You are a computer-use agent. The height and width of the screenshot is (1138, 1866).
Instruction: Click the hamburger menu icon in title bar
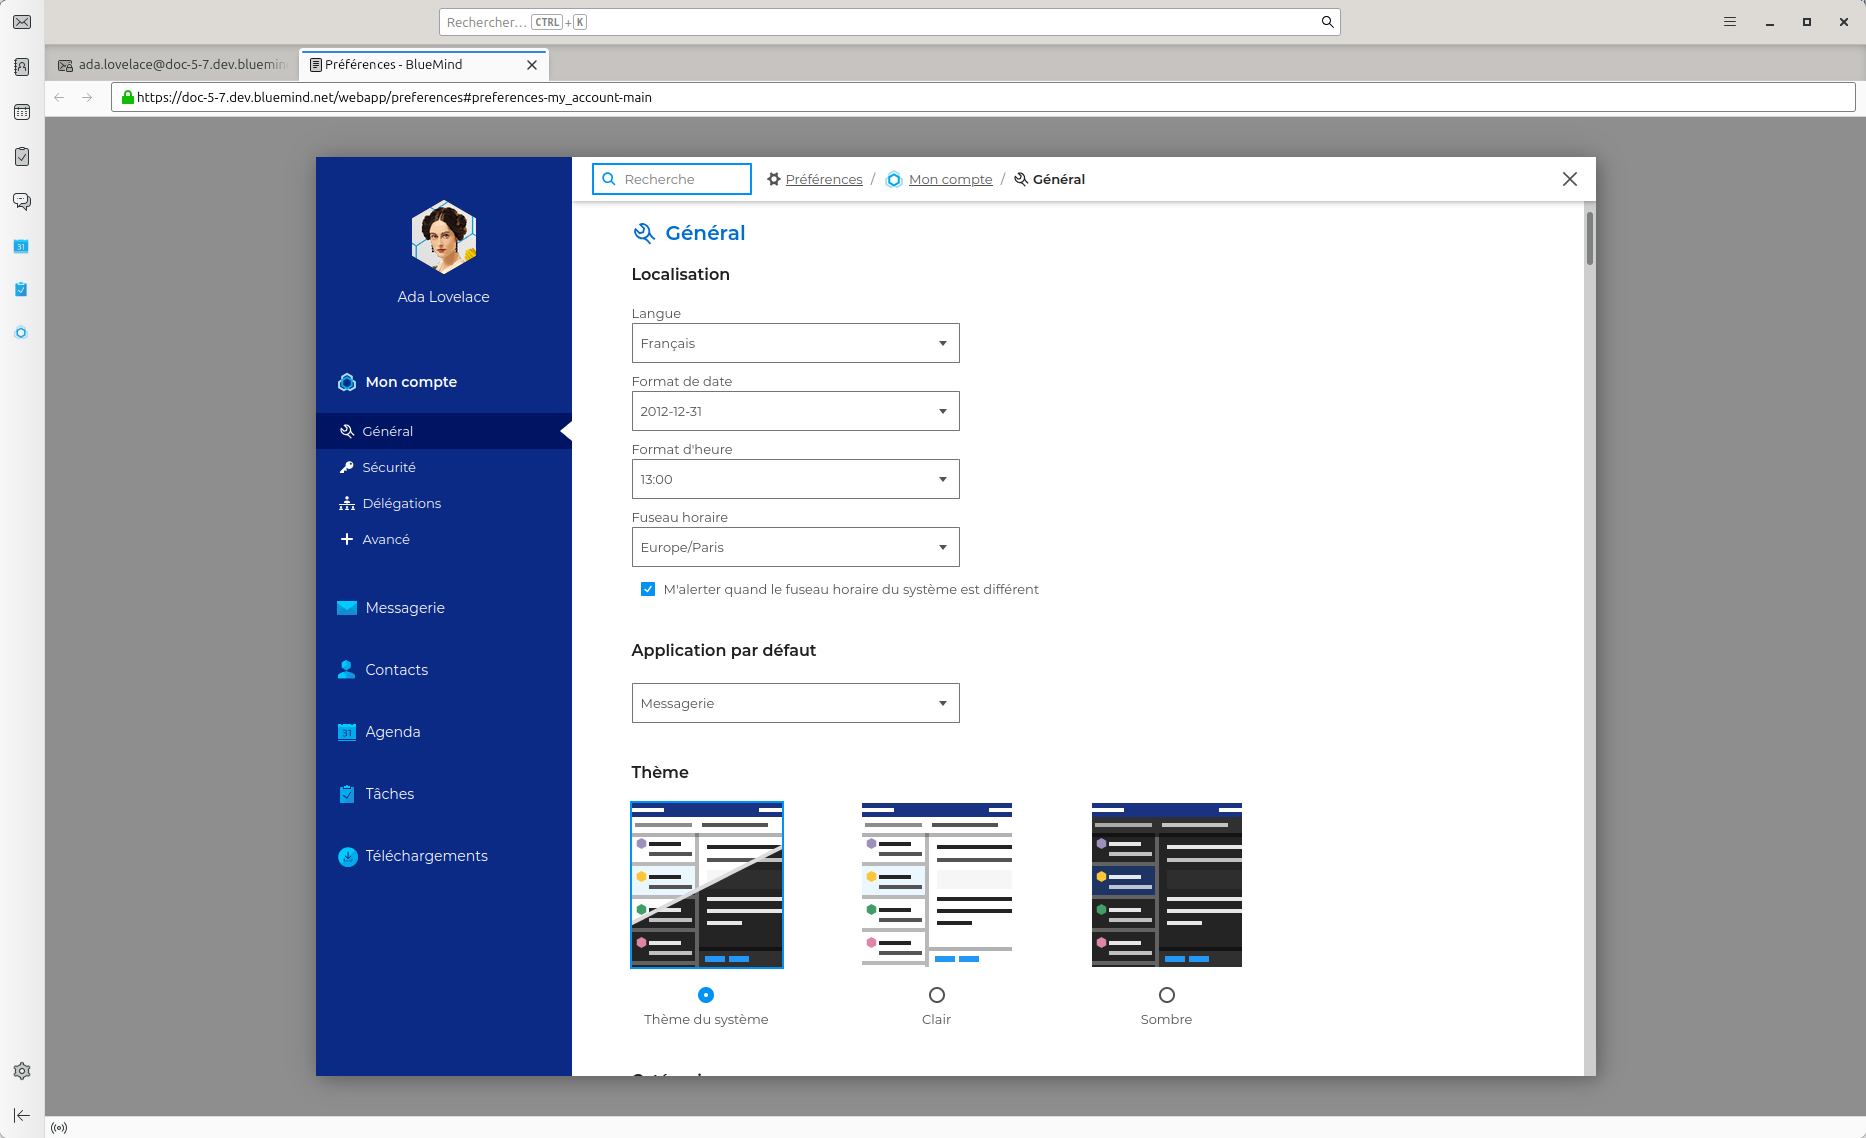point(1730,22)
